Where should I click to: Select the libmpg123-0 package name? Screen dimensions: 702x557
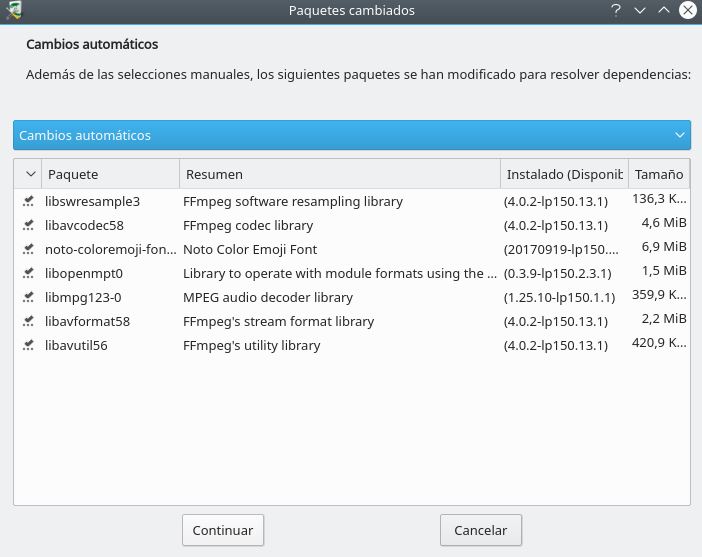[83, 297]
